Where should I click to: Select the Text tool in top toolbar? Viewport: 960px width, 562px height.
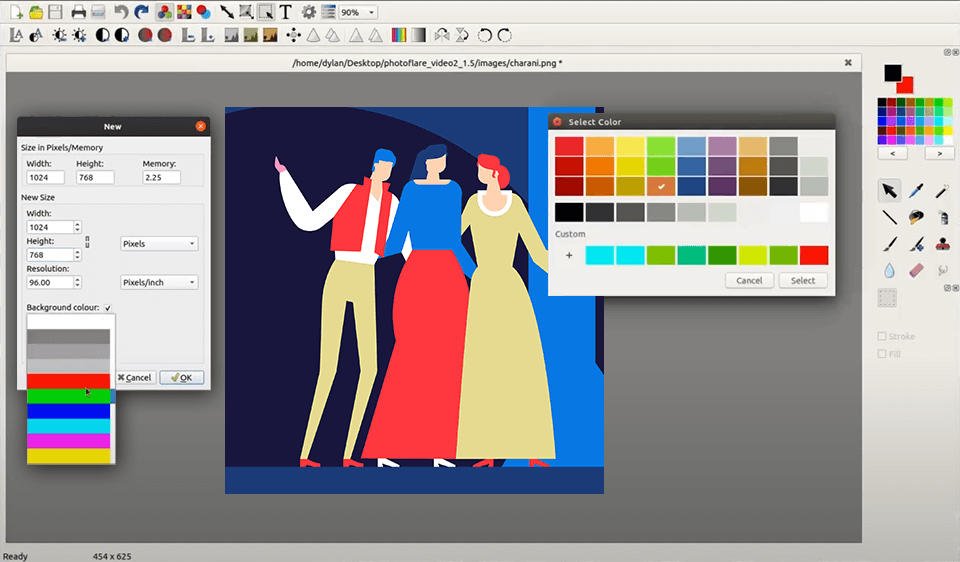286,12
